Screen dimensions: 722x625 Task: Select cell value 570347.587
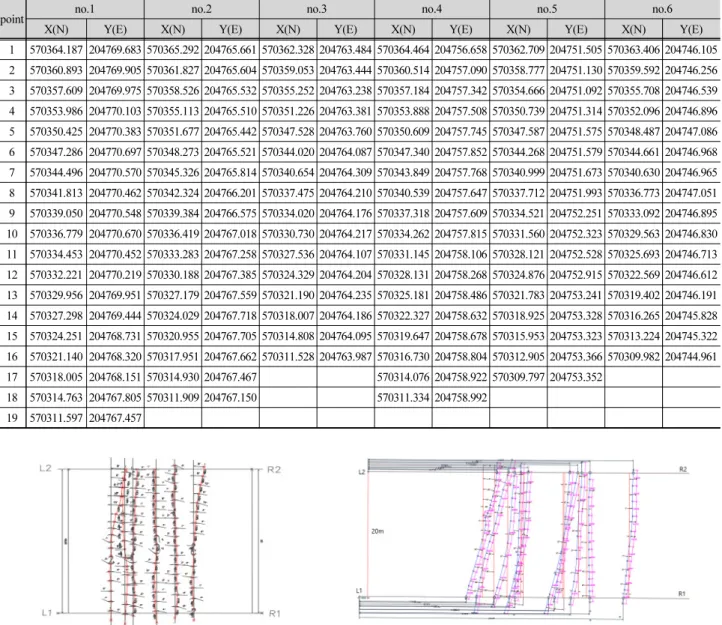pyautogui.click(x=518, y=132)
